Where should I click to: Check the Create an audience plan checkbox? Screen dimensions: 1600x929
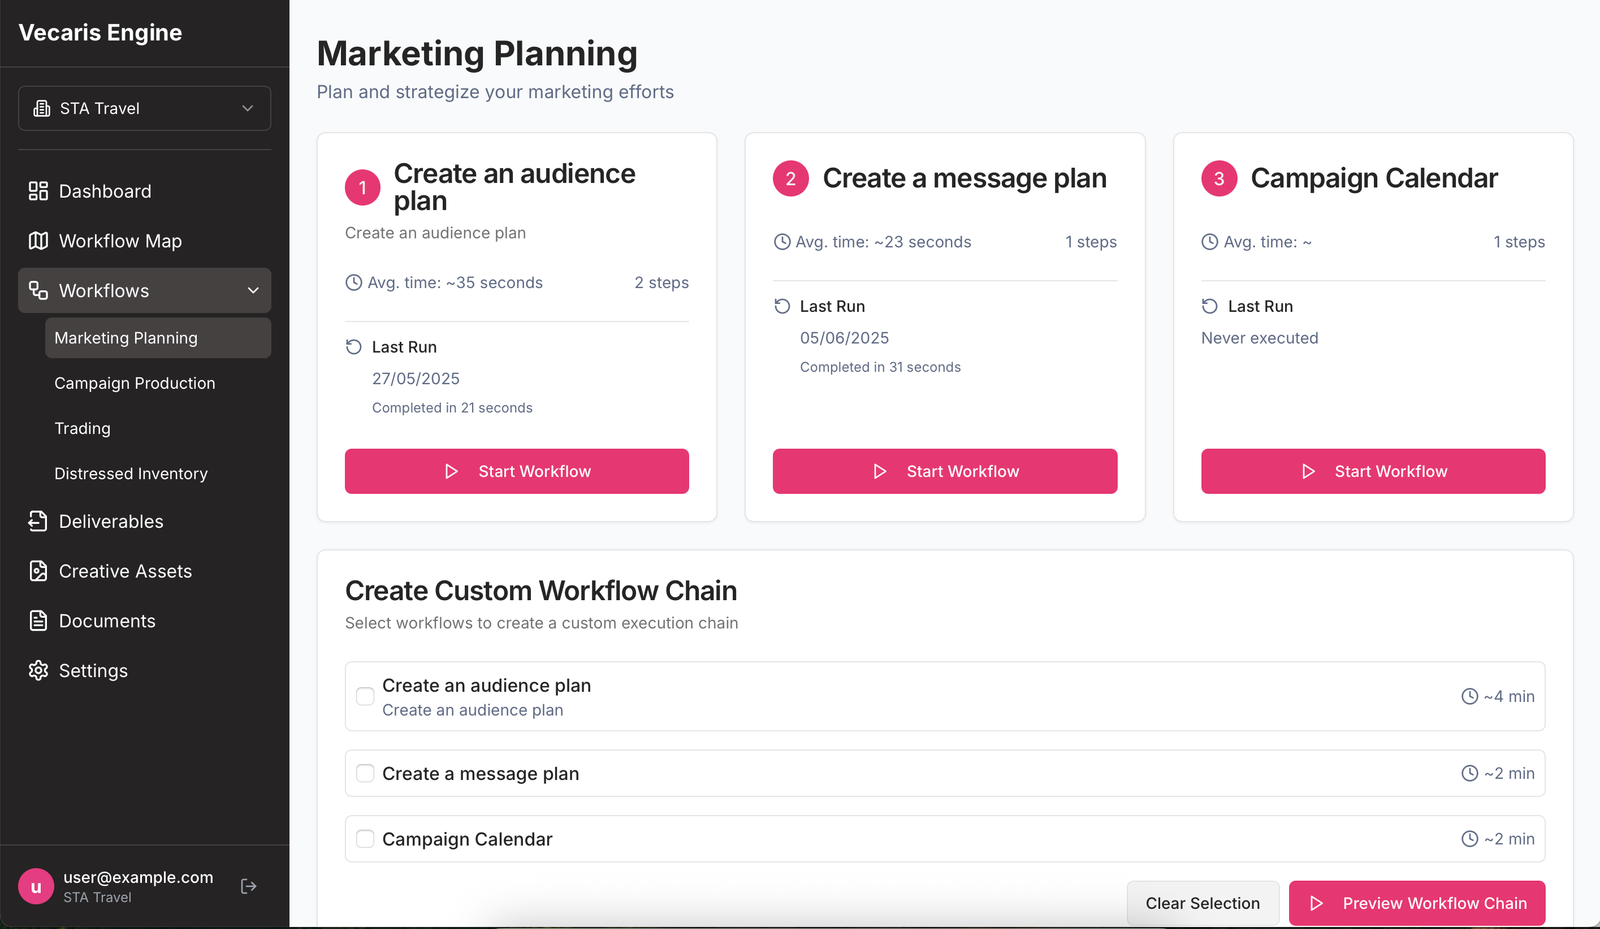[x=365, y=696]
